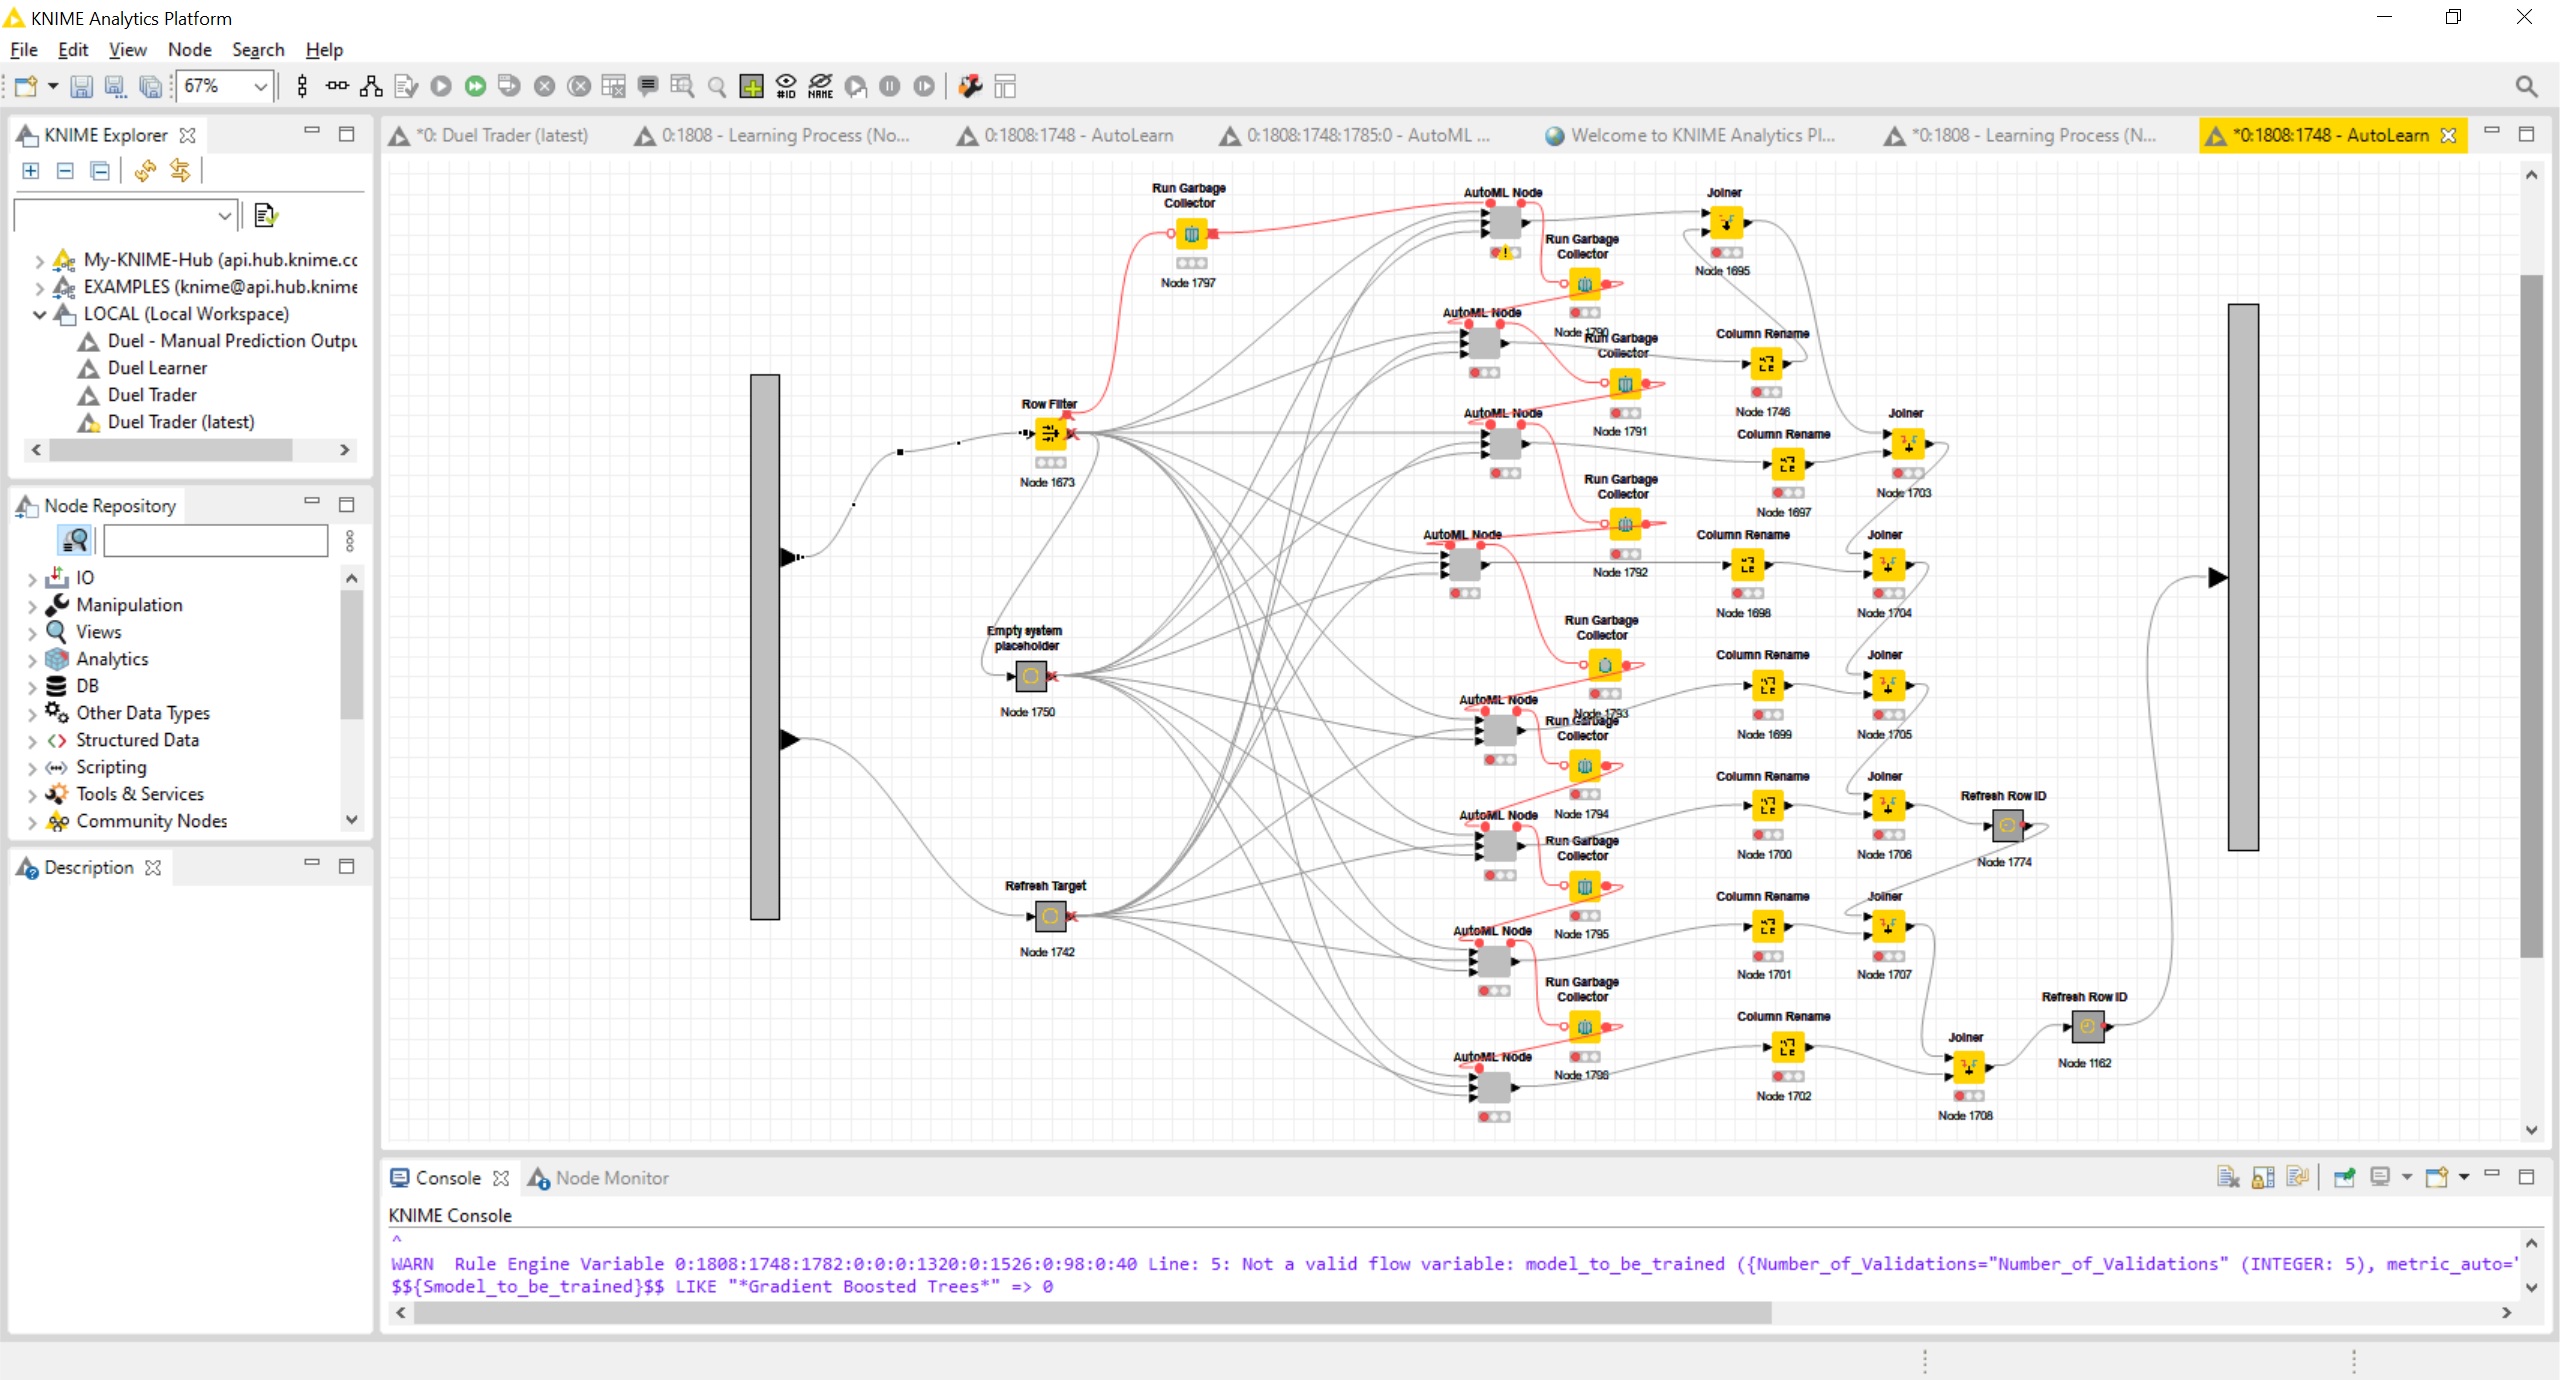Screen dimensions: 2560x1380
Task: Click the layout editor toolbar icon
Action: [x=1005, y=87]
